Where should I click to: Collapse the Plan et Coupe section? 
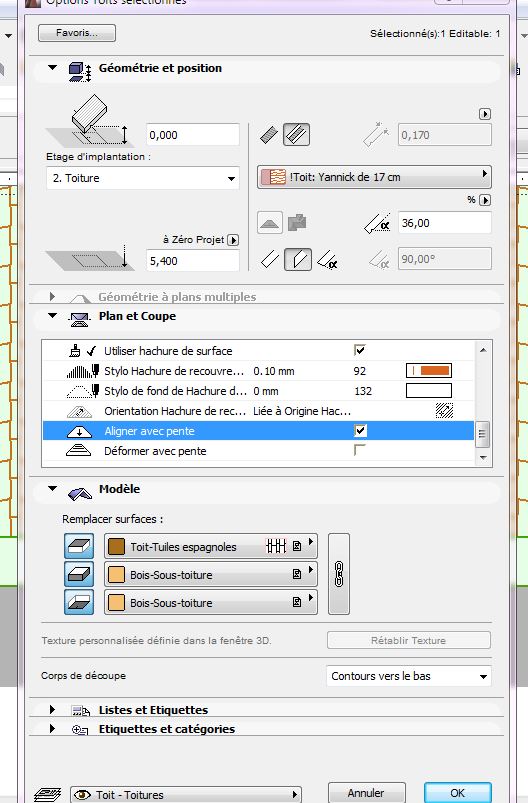52,315
